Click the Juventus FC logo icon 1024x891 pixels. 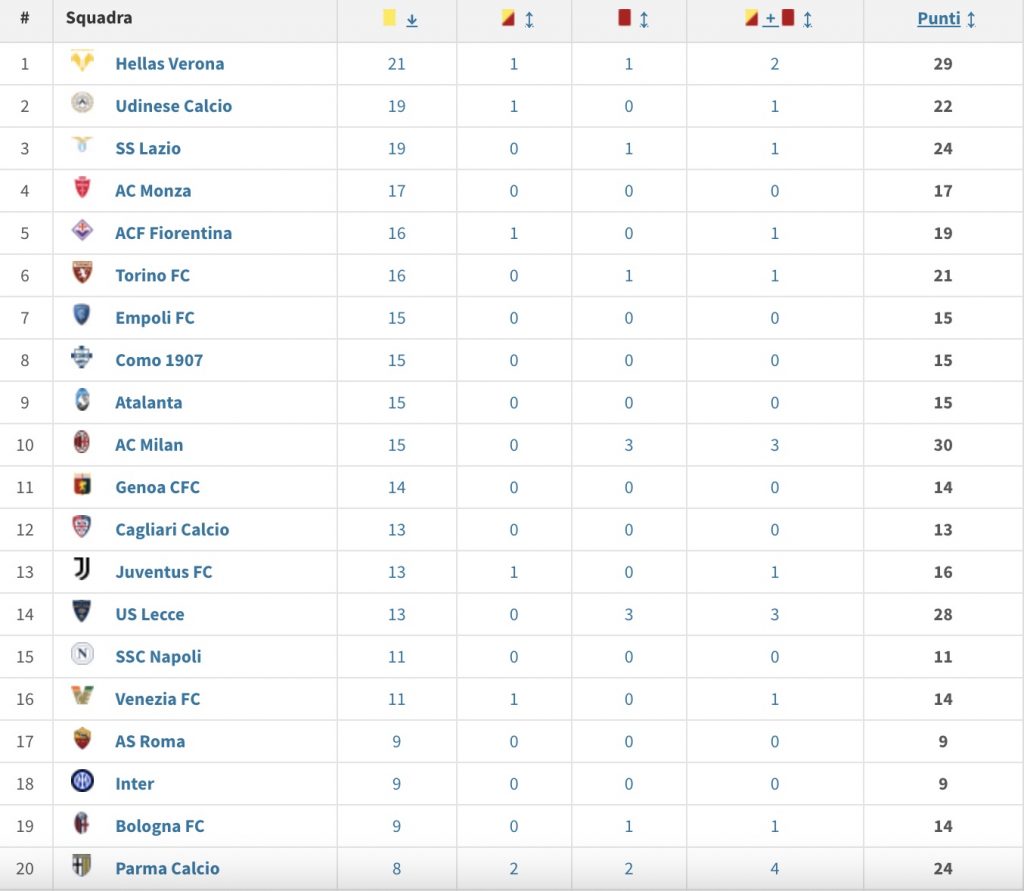[82, 571]
